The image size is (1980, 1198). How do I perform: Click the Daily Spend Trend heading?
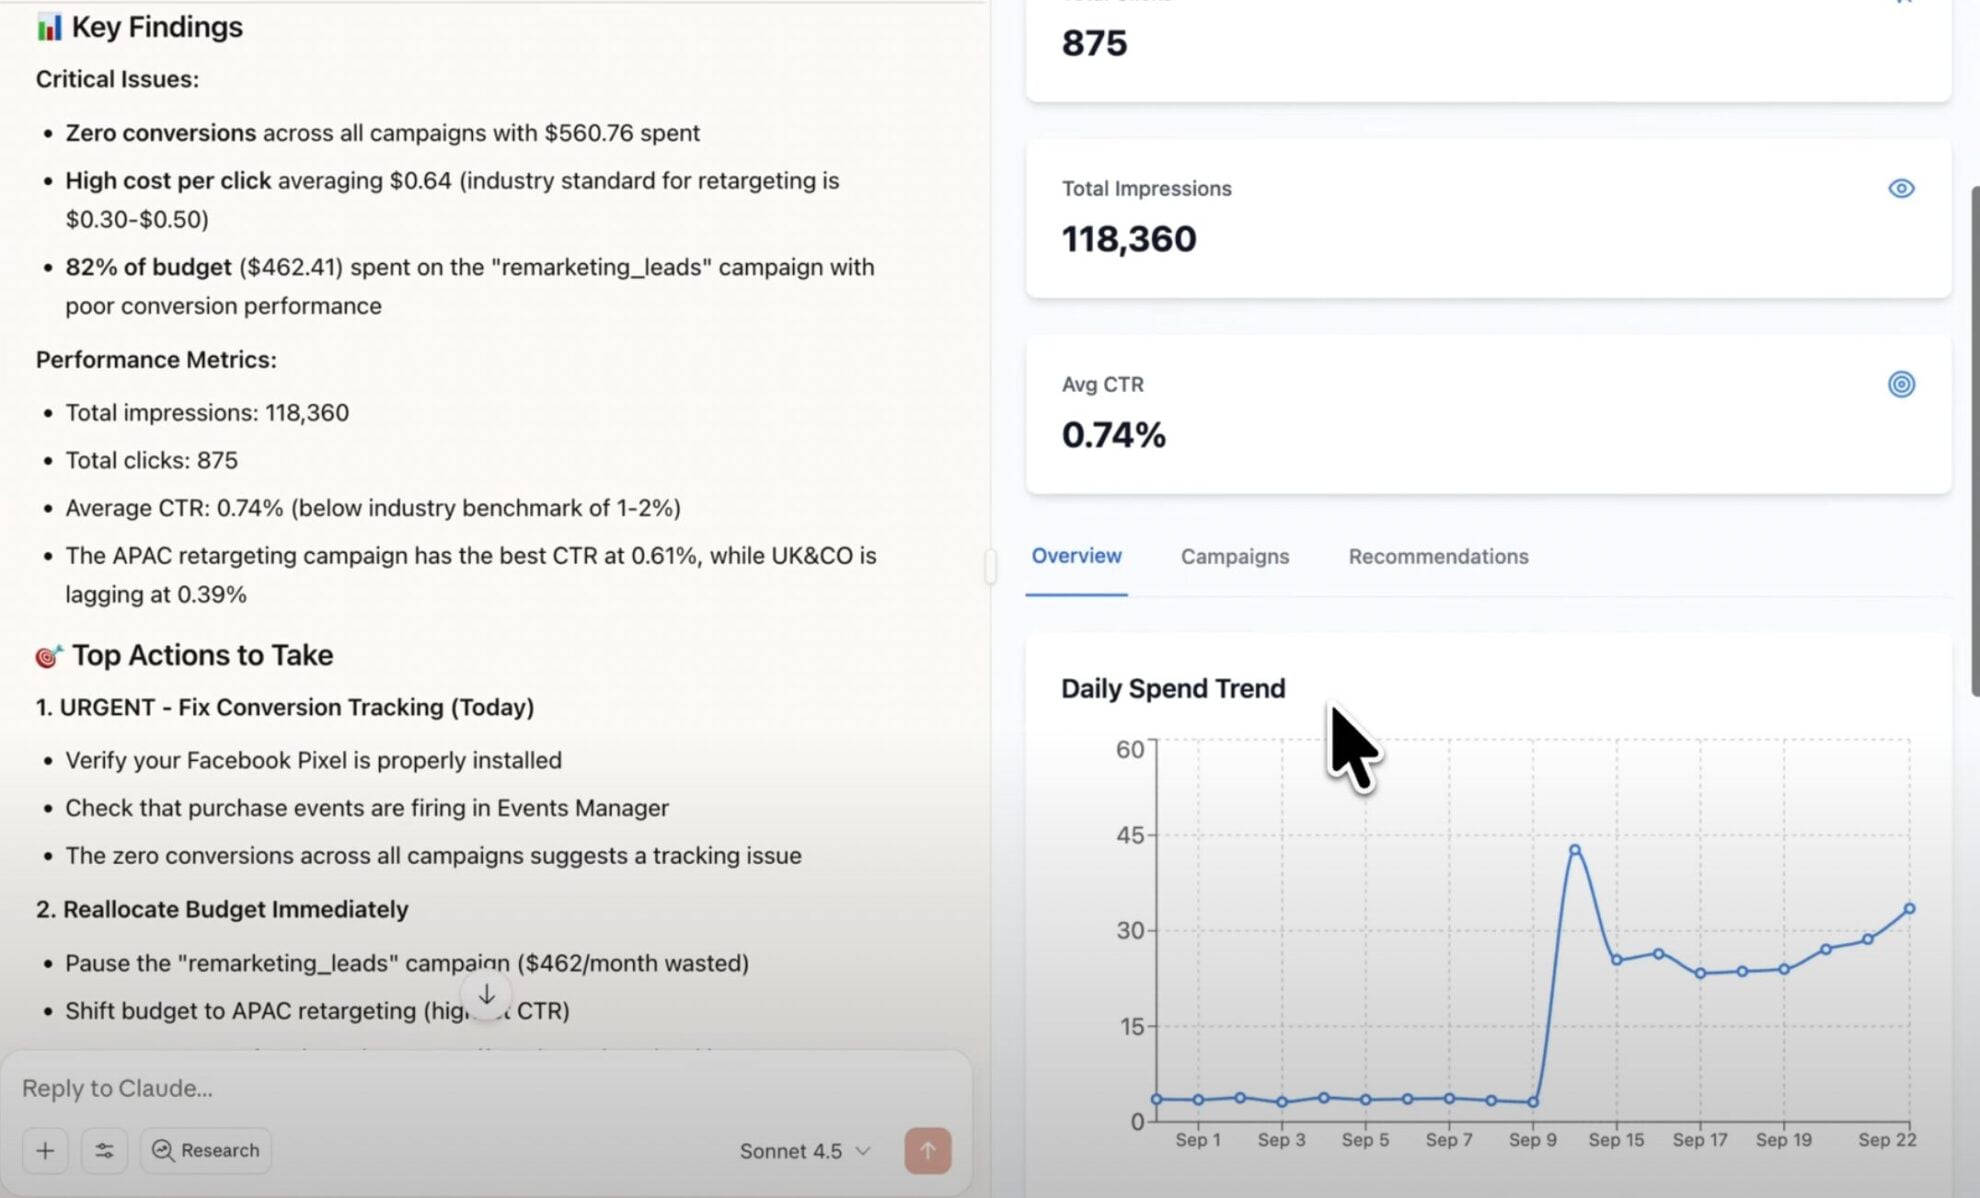click(x=1172, y=688)
